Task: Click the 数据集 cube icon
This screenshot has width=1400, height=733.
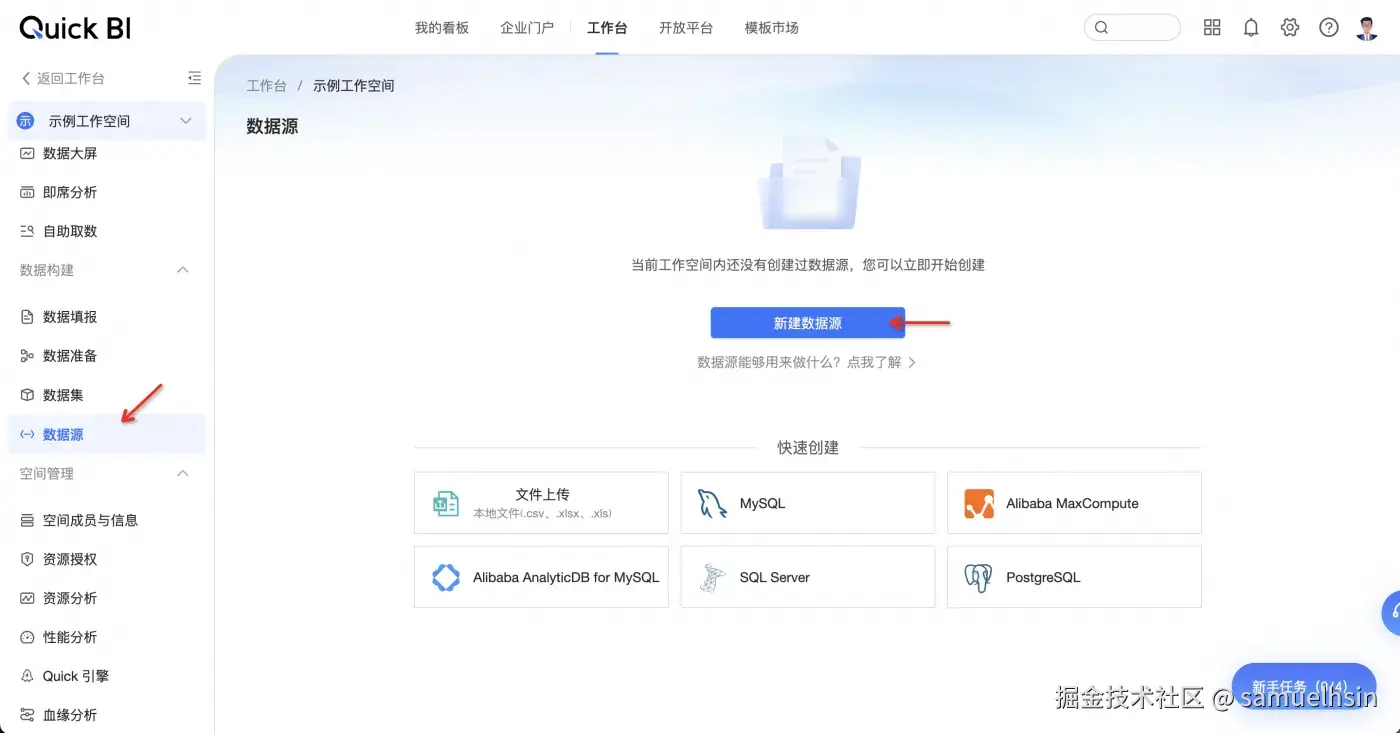Action: pyautogui.click(x=27, y=395)
